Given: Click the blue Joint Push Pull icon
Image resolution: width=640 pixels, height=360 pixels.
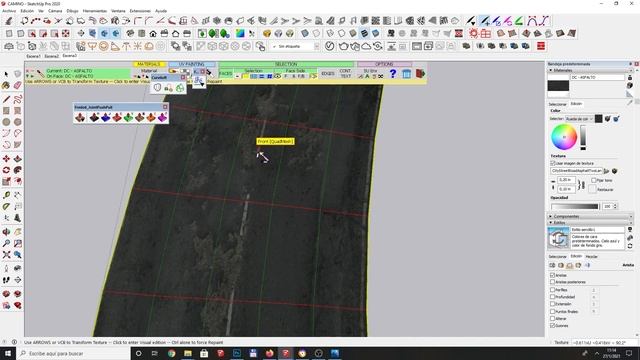Looking at the screenshot, I should (106, 118).
